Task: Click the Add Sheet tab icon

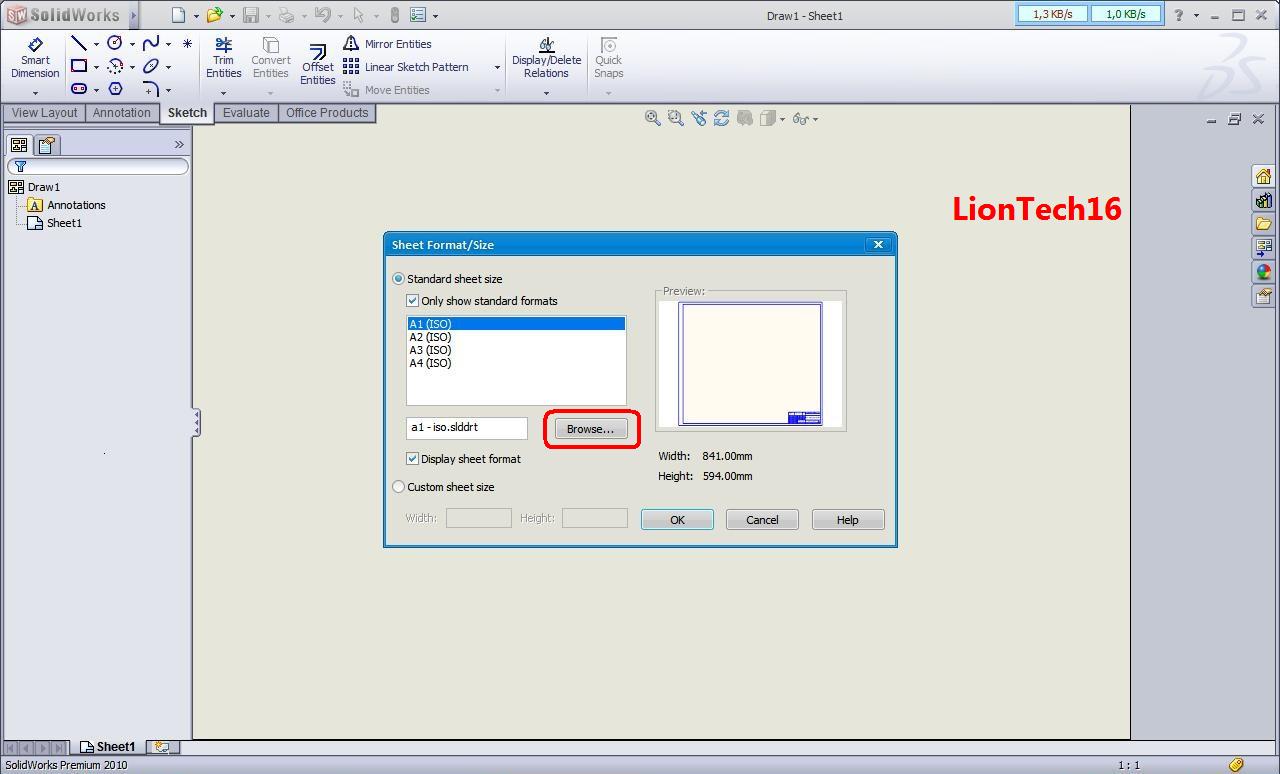Action: pyautogui.click(x=162, y=746)
